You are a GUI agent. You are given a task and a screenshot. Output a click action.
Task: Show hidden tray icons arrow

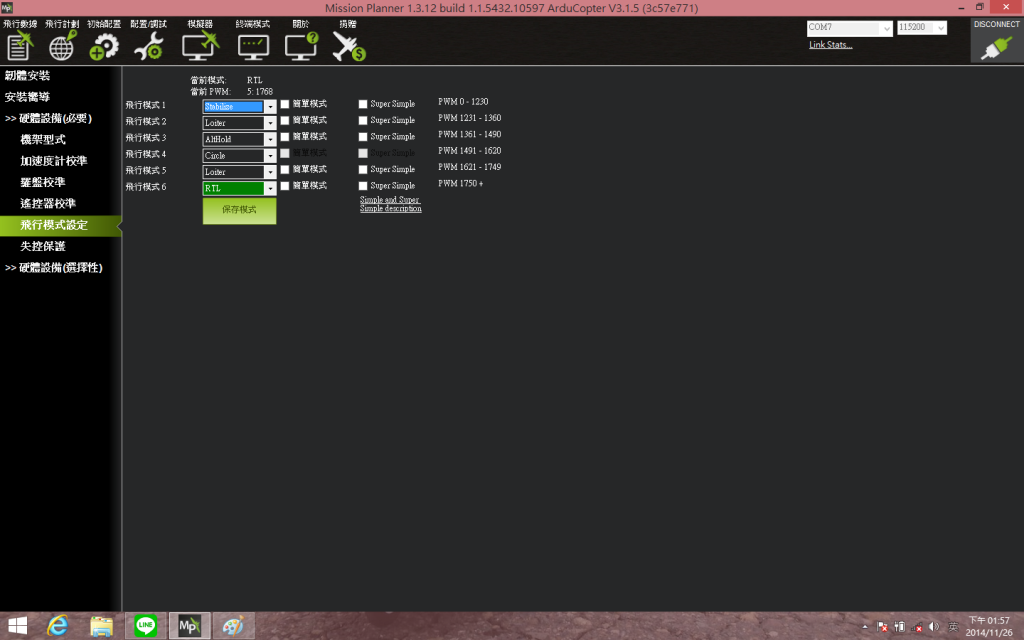pyautogui.click(x=865, y=627)
